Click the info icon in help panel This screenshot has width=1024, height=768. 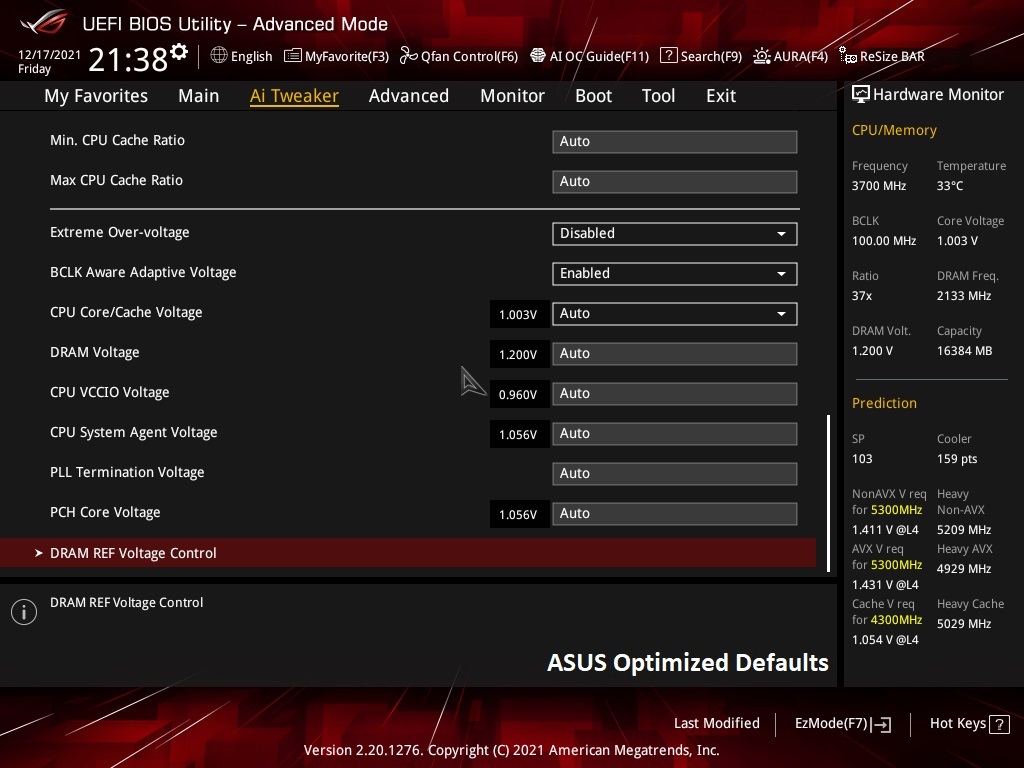click(x=24, y=612)
